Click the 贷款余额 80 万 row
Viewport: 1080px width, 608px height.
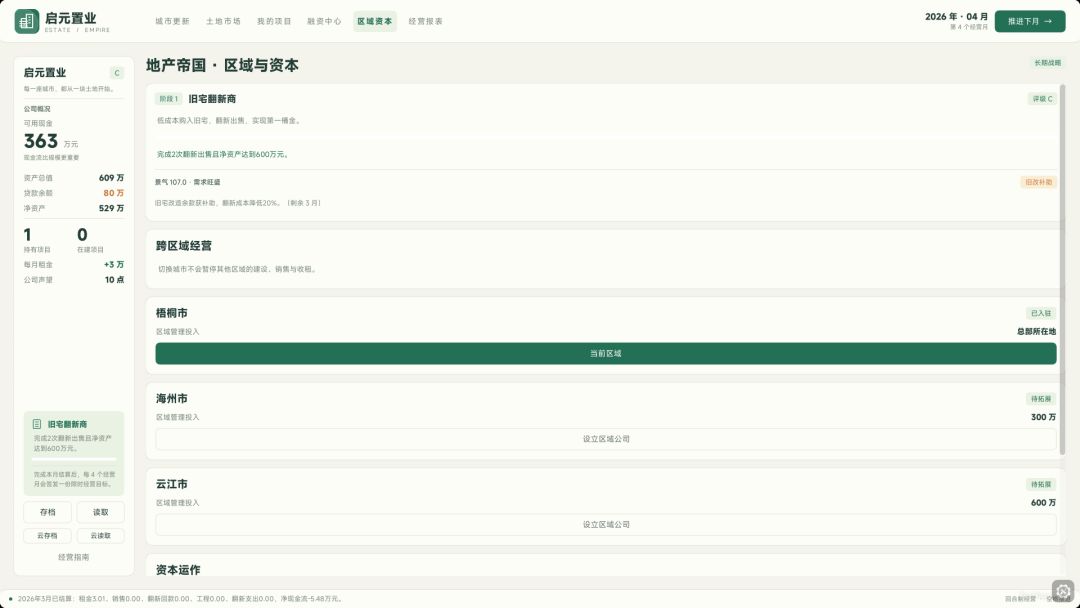[x=74, y=193]
